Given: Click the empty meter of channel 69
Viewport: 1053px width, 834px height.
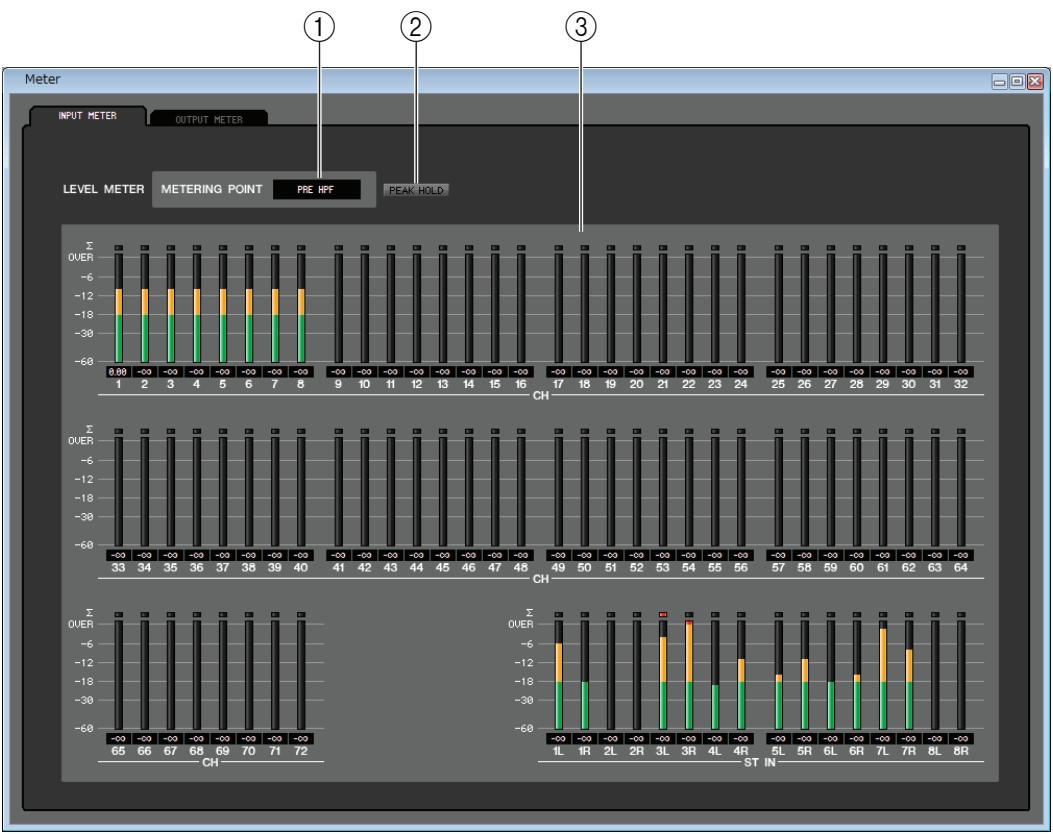Looking at the screenshot, I should [223, 675].
